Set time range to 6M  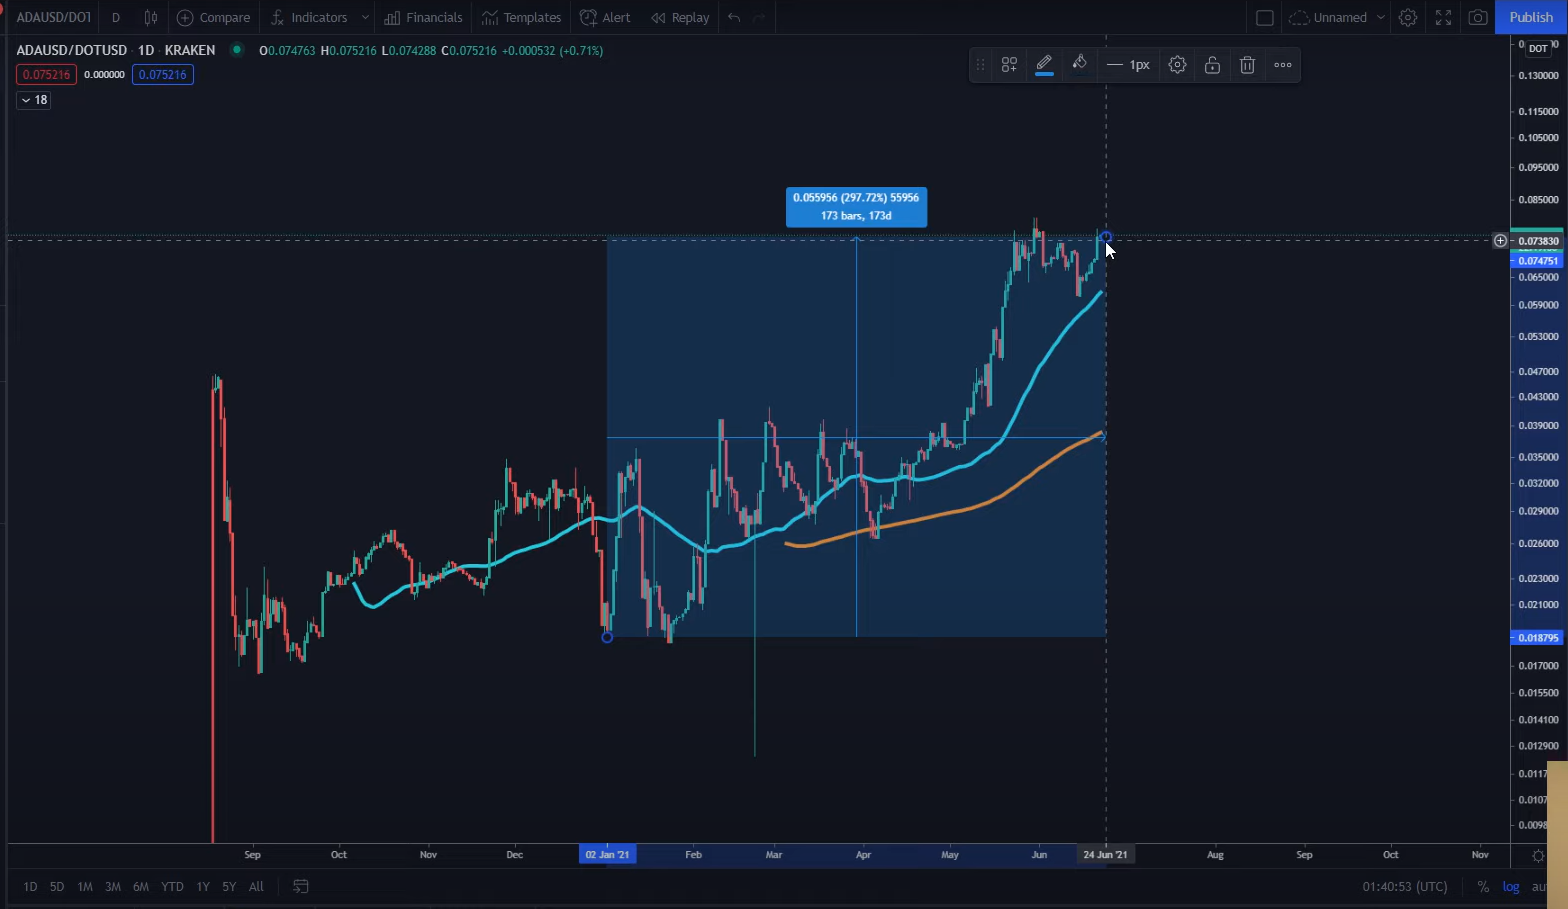(x=141, y=887)
